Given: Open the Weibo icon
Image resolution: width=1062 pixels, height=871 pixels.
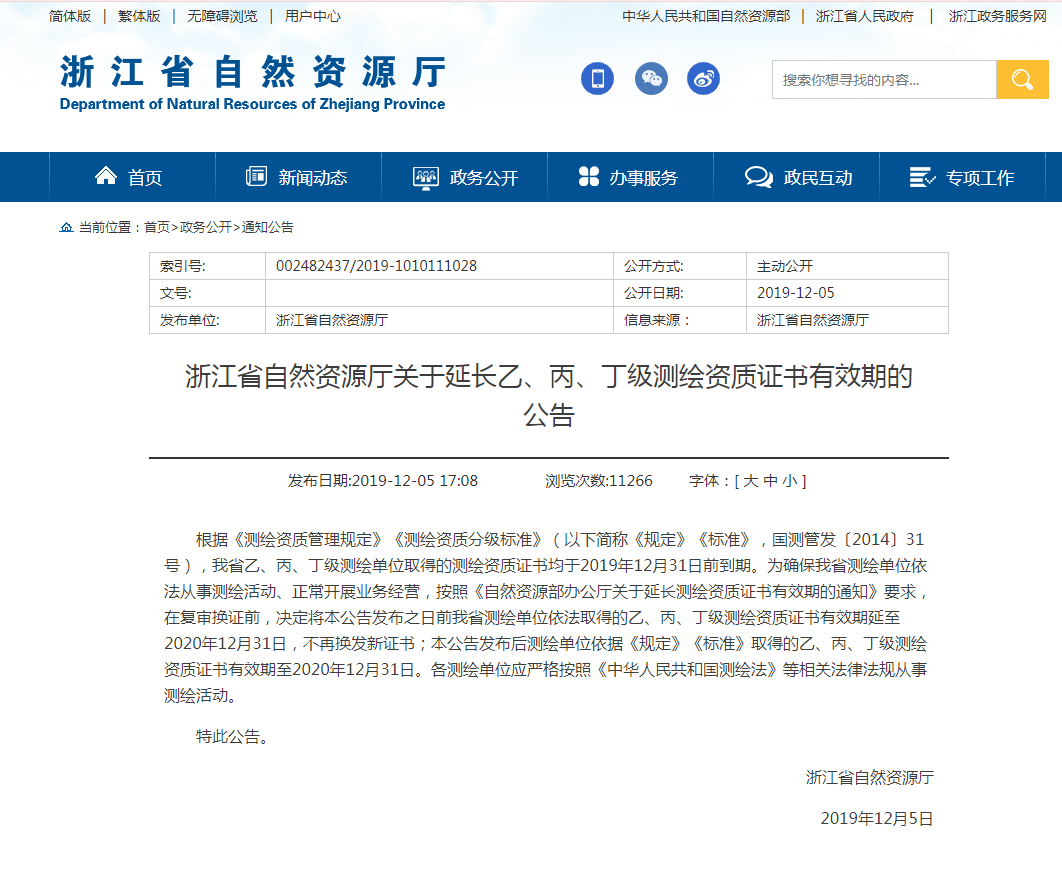Looking at the screenshot, I should pyautogui.click(x=703, y=79).
